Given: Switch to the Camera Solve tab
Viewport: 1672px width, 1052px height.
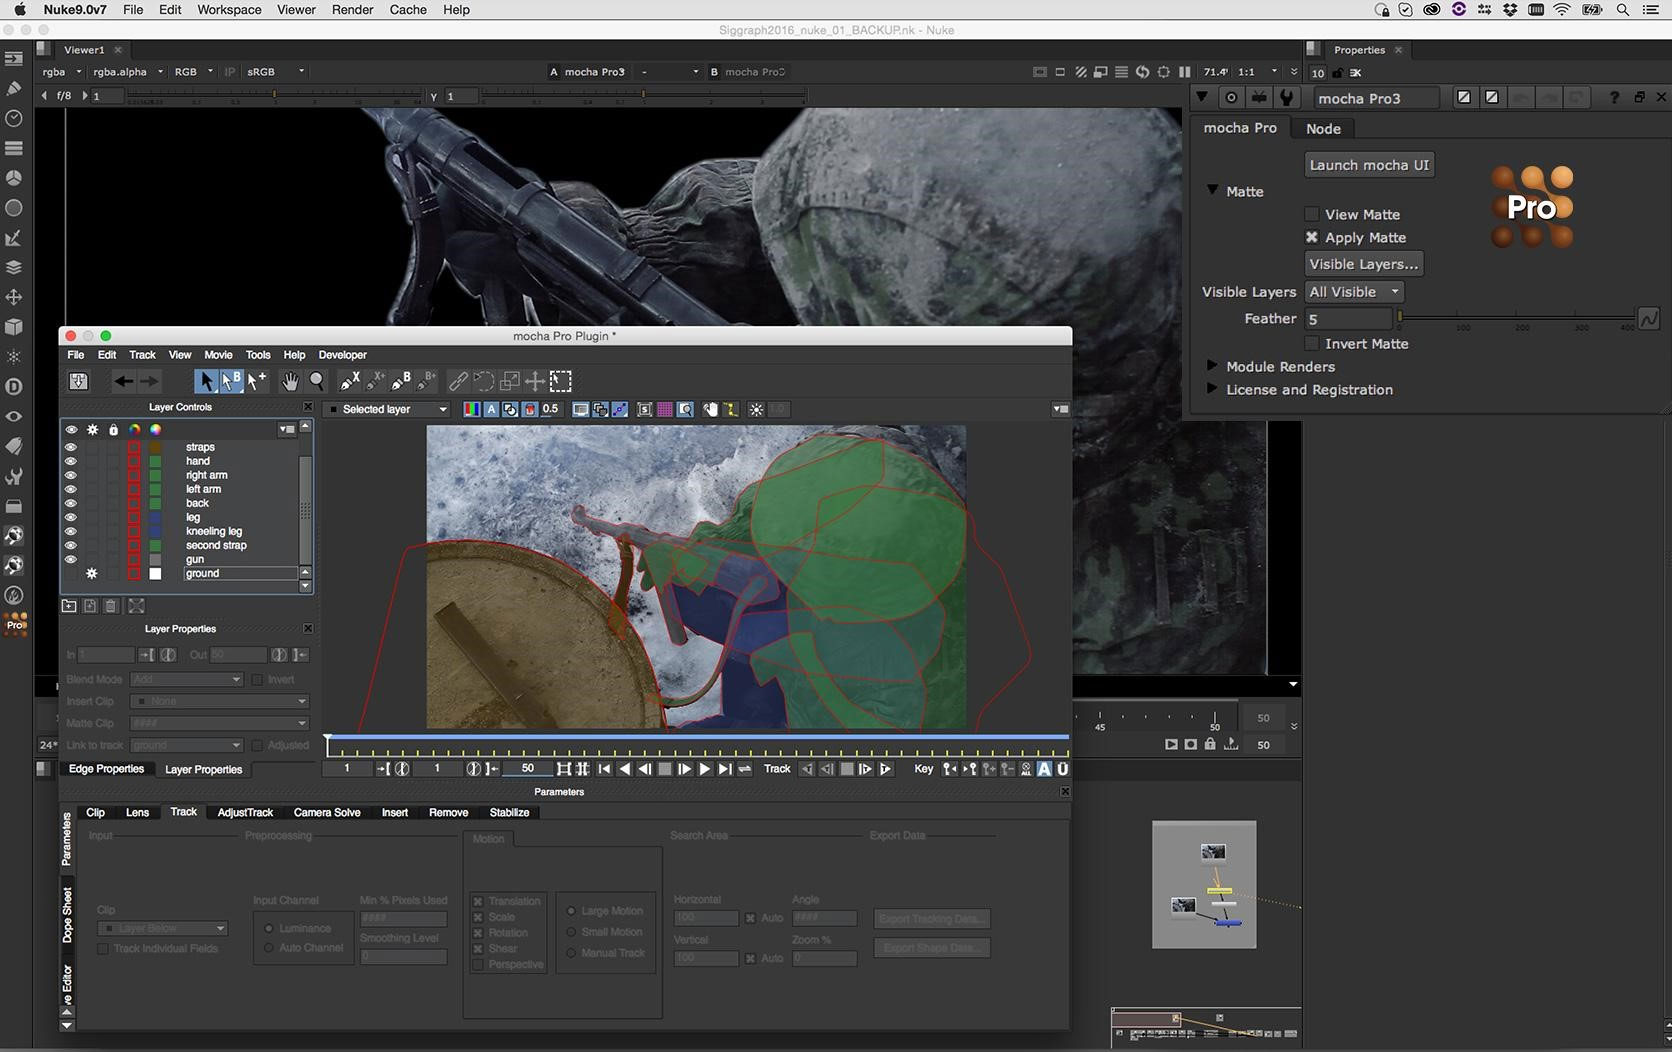Looking at the screenshot, I should [327, 812].
